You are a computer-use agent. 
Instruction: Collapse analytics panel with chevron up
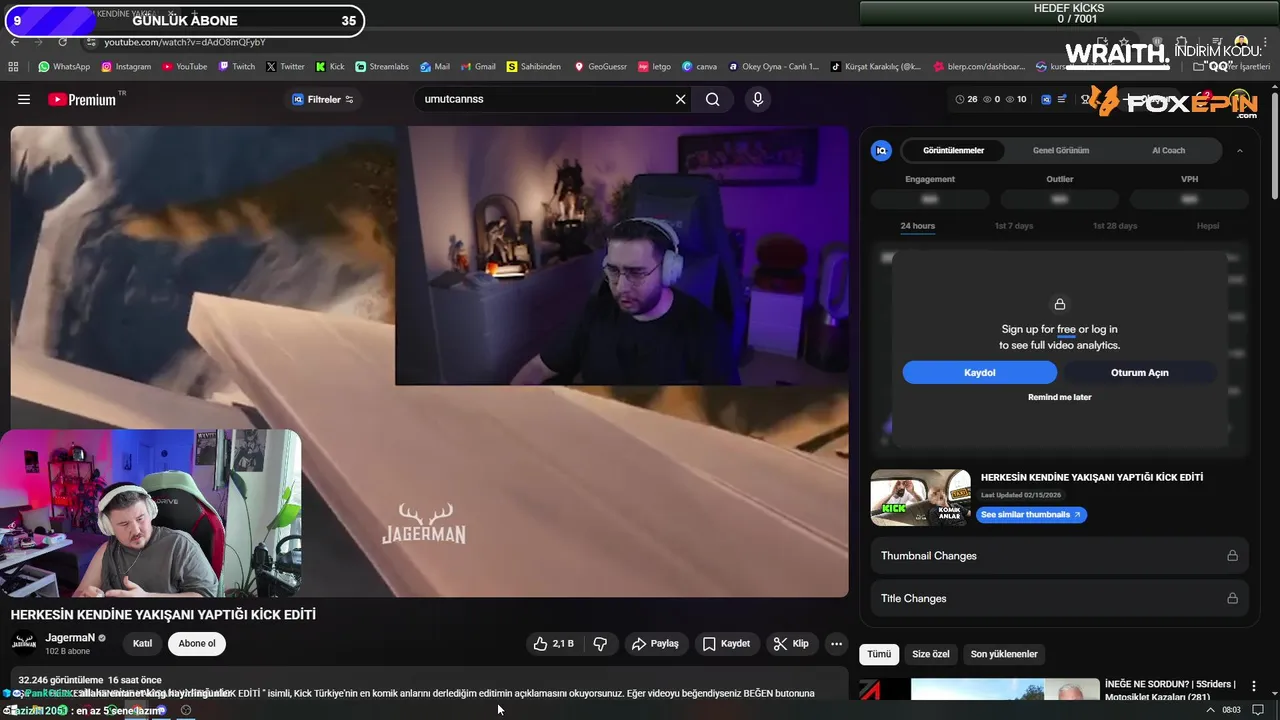[1239, 150]
